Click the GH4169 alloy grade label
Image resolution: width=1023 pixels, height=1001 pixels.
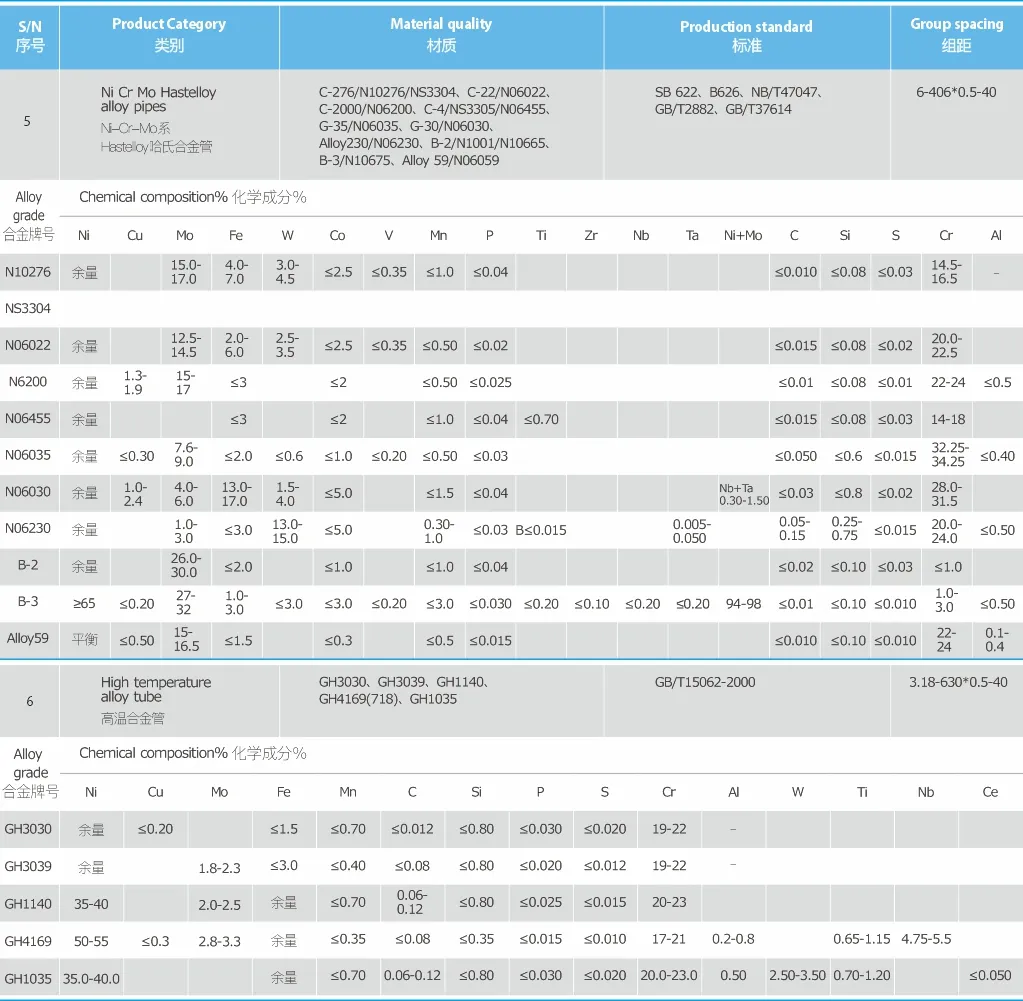tap(27, 941)
